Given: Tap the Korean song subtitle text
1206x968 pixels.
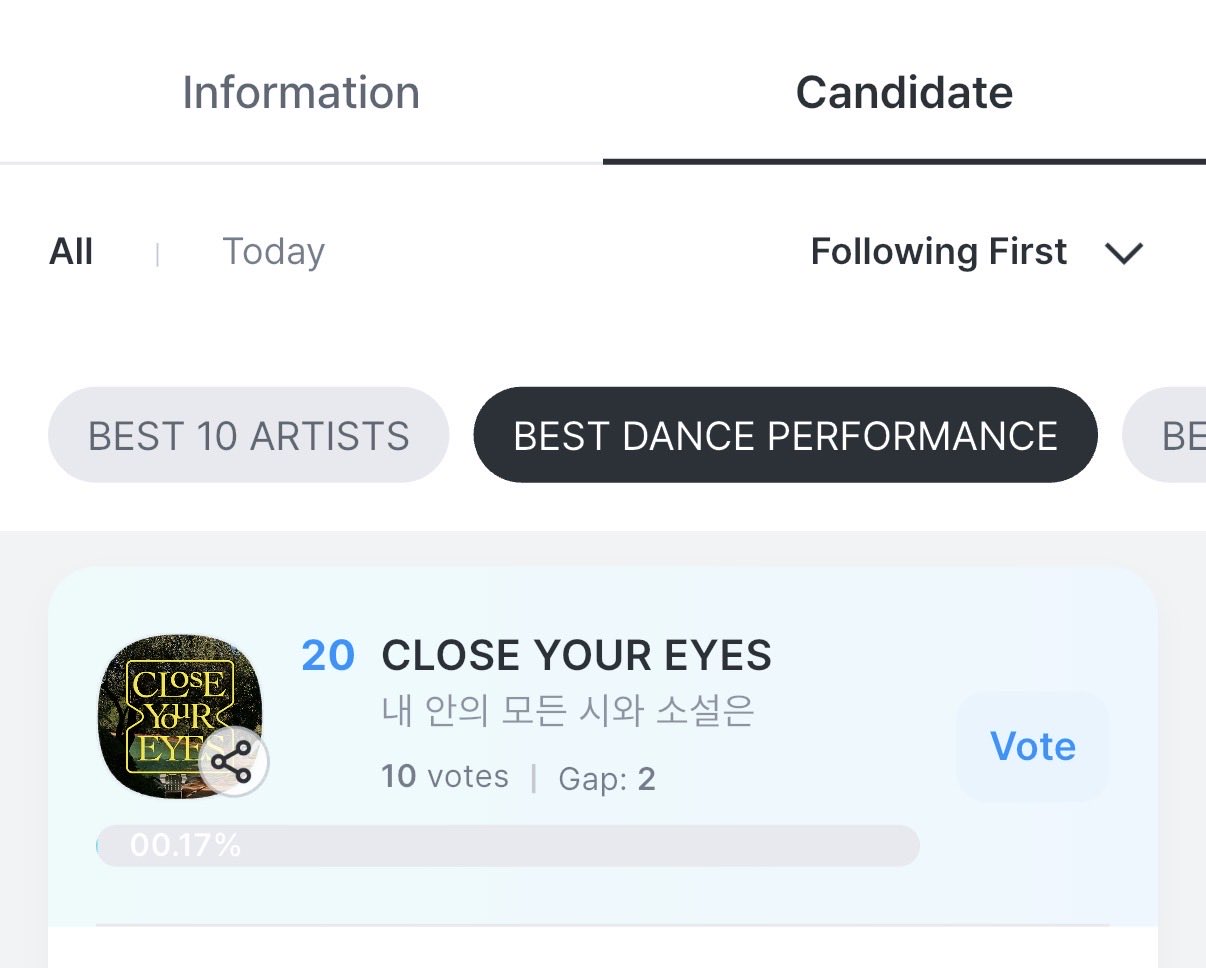Looking at the screenshot, I should coord(568,712).
